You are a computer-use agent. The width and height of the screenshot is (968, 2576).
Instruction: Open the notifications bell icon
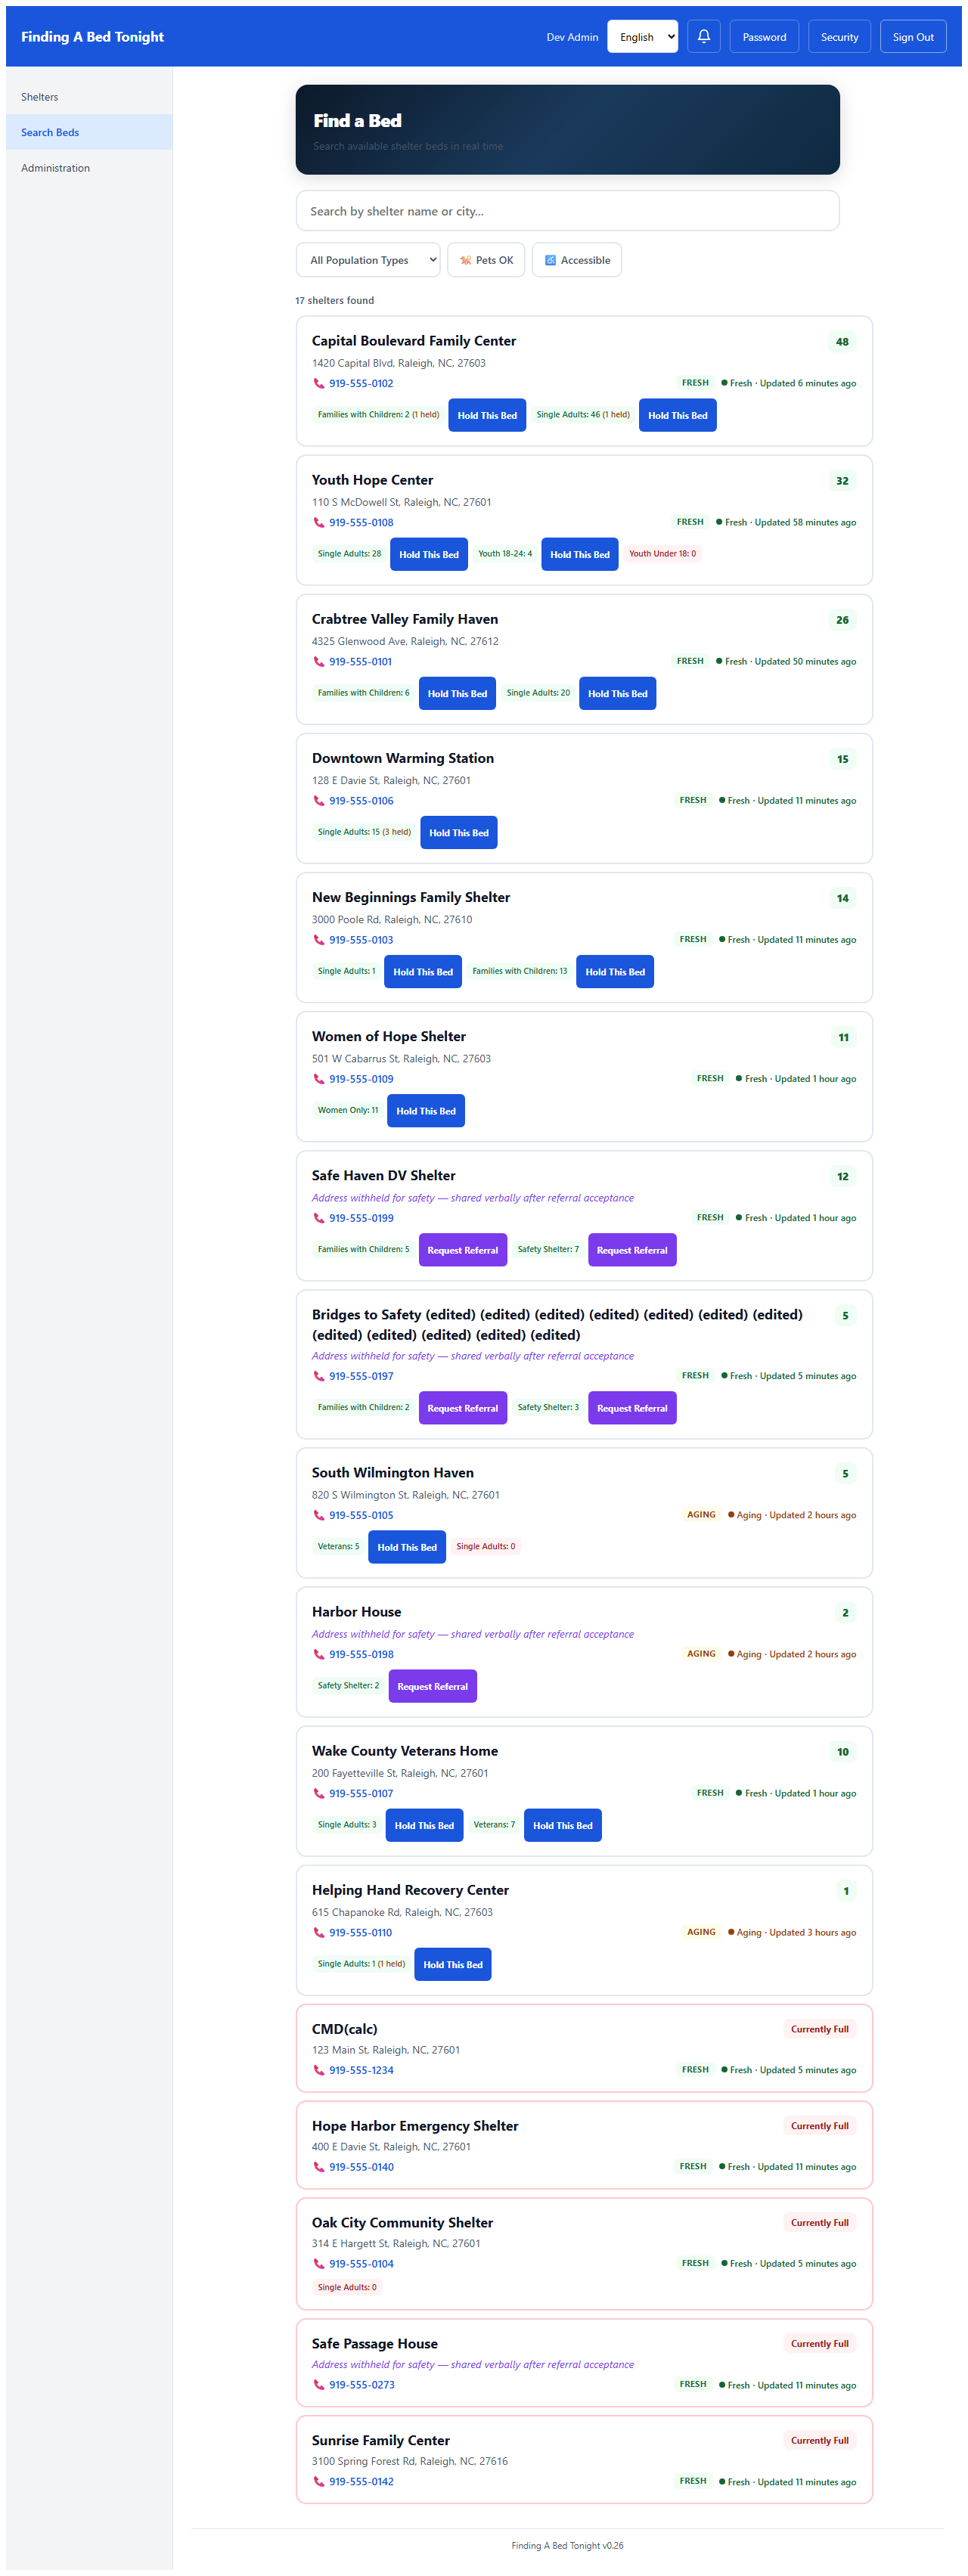[x=703, y=37]
